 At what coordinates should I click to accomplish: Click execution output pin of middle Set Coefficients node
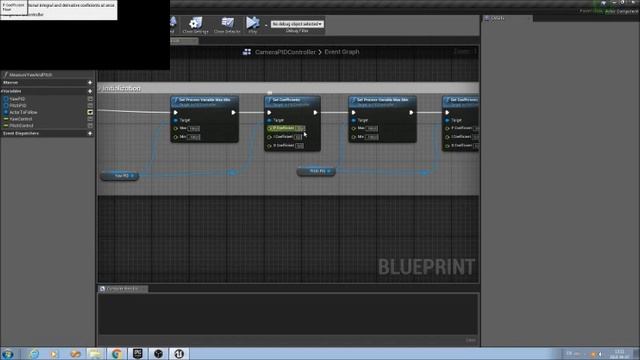coord(316,112)
